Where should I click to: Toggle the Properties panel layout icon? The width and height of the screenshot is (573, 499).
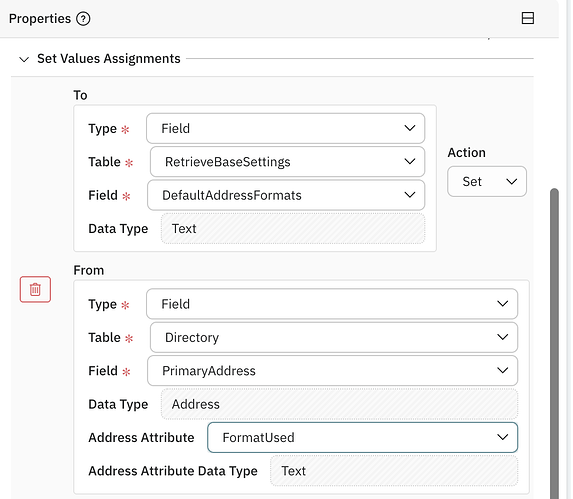pos(527,18)
